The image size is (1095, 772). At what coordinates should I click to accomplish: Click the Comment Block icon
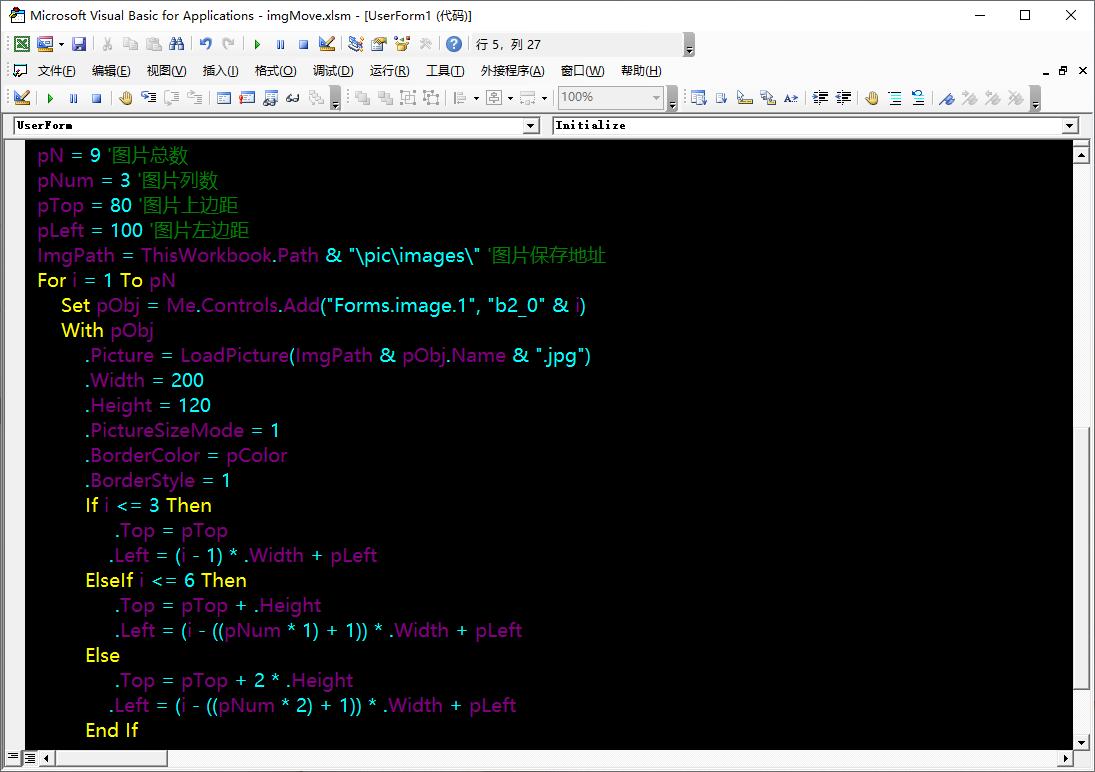click(x=895, y=98)
